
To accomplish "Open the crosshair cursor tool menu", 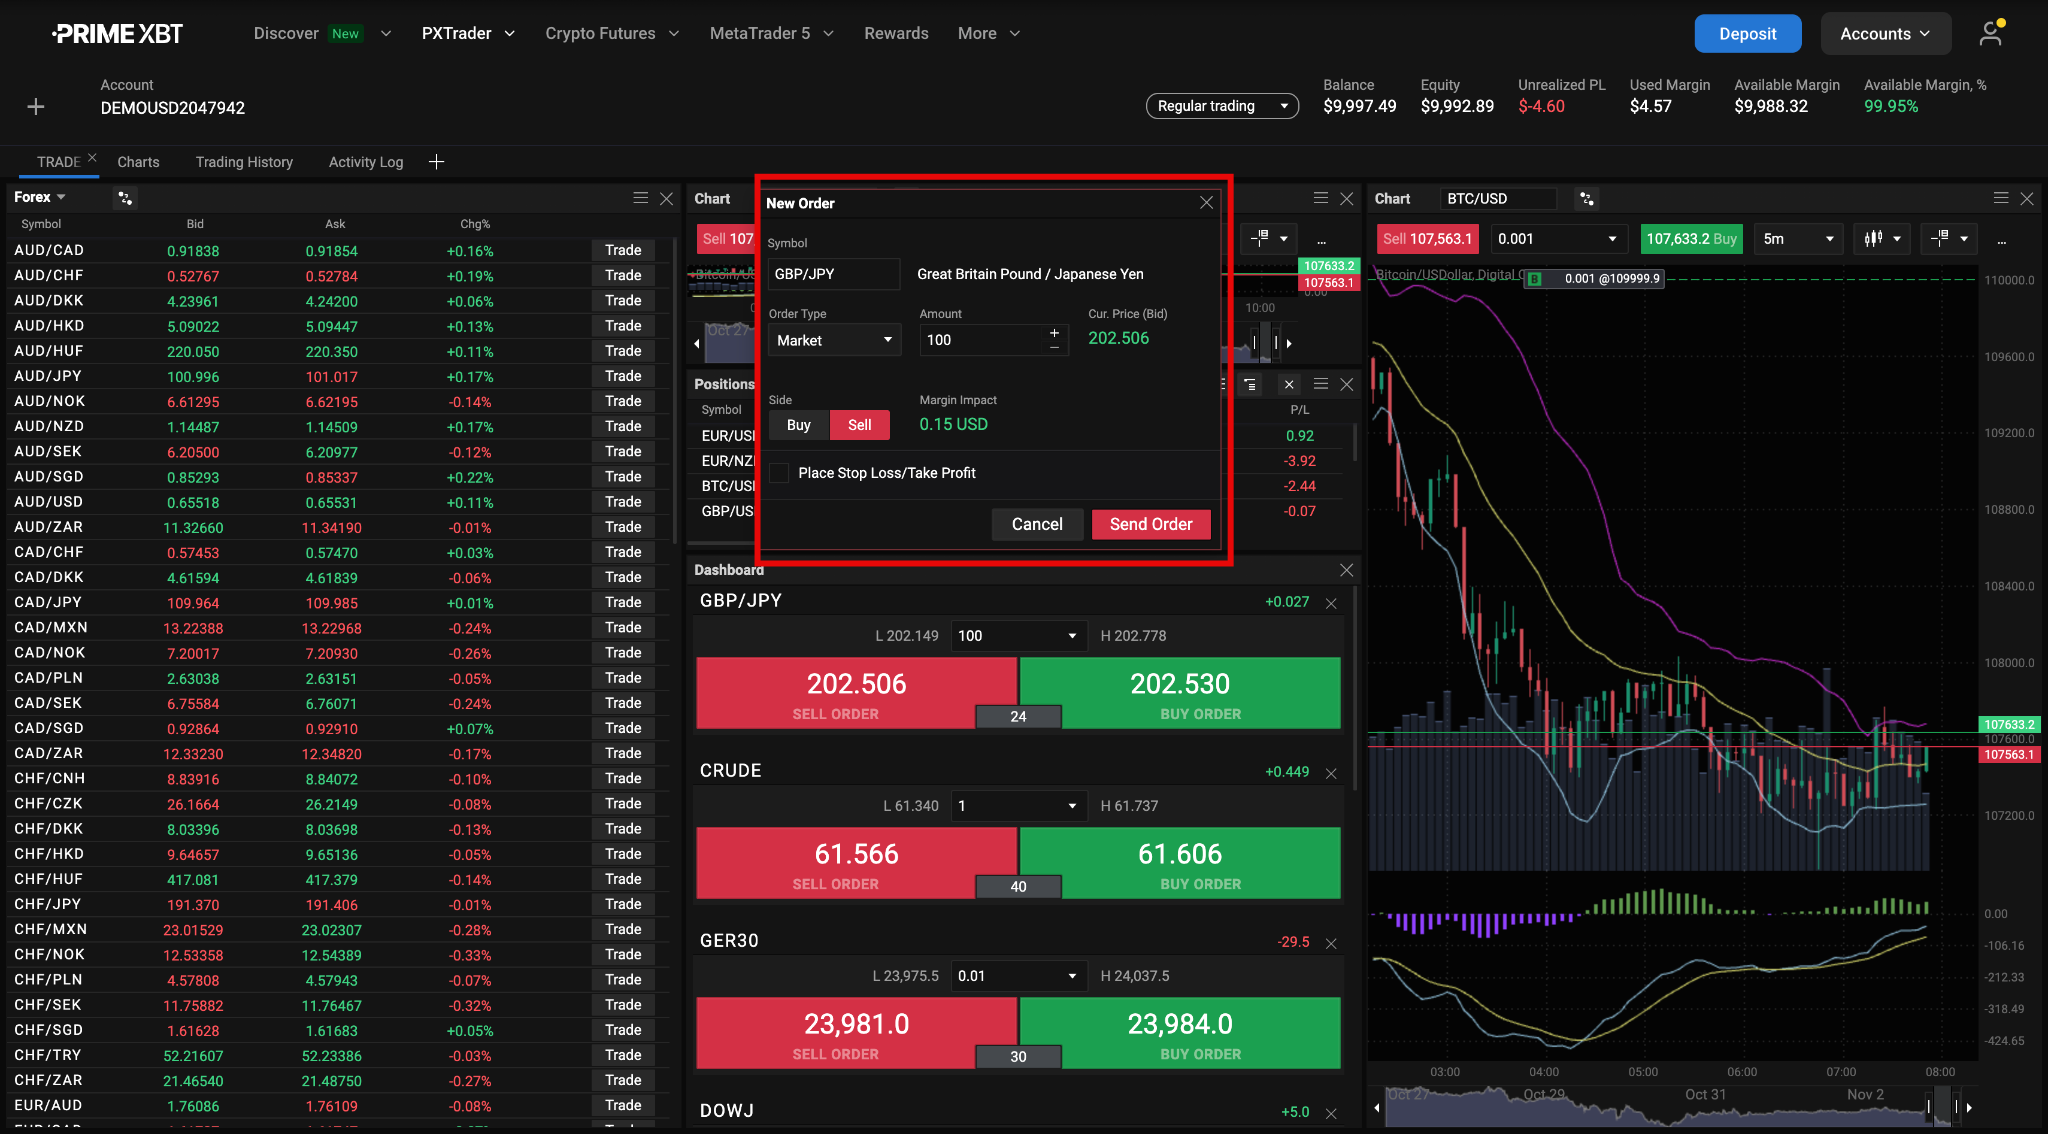I will pyautogui.click(x=1949, y=238).
